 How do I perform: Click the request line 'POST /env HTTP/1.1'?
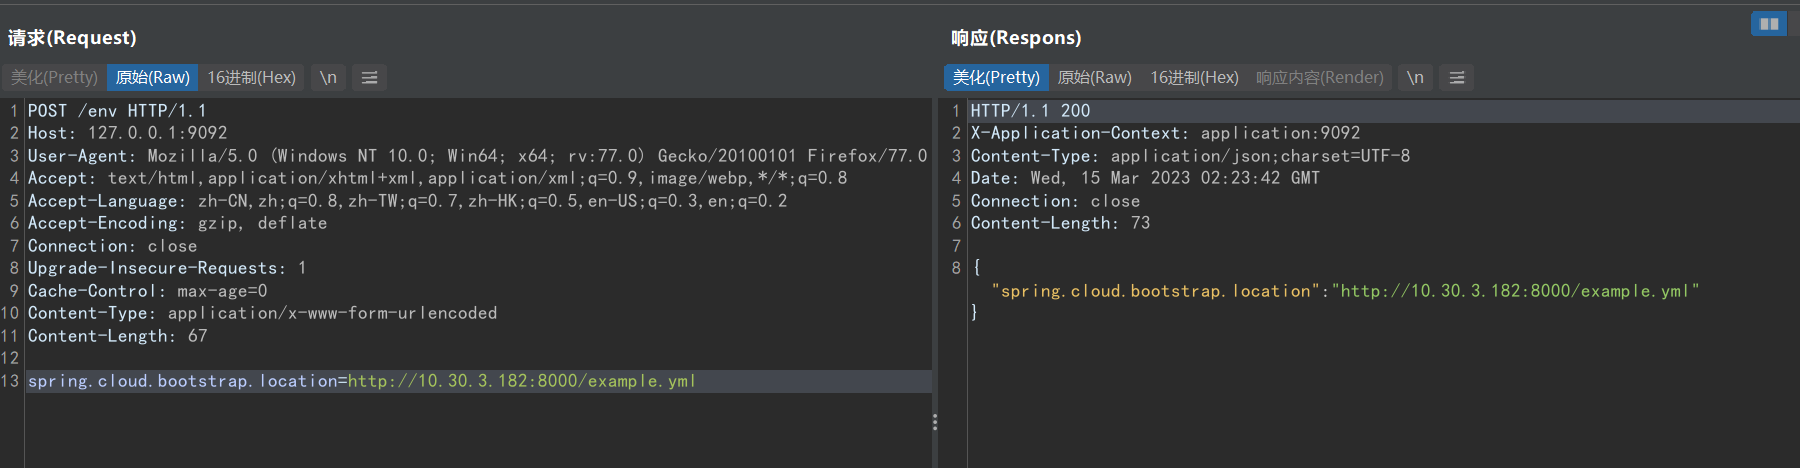(x=117, y=111)
